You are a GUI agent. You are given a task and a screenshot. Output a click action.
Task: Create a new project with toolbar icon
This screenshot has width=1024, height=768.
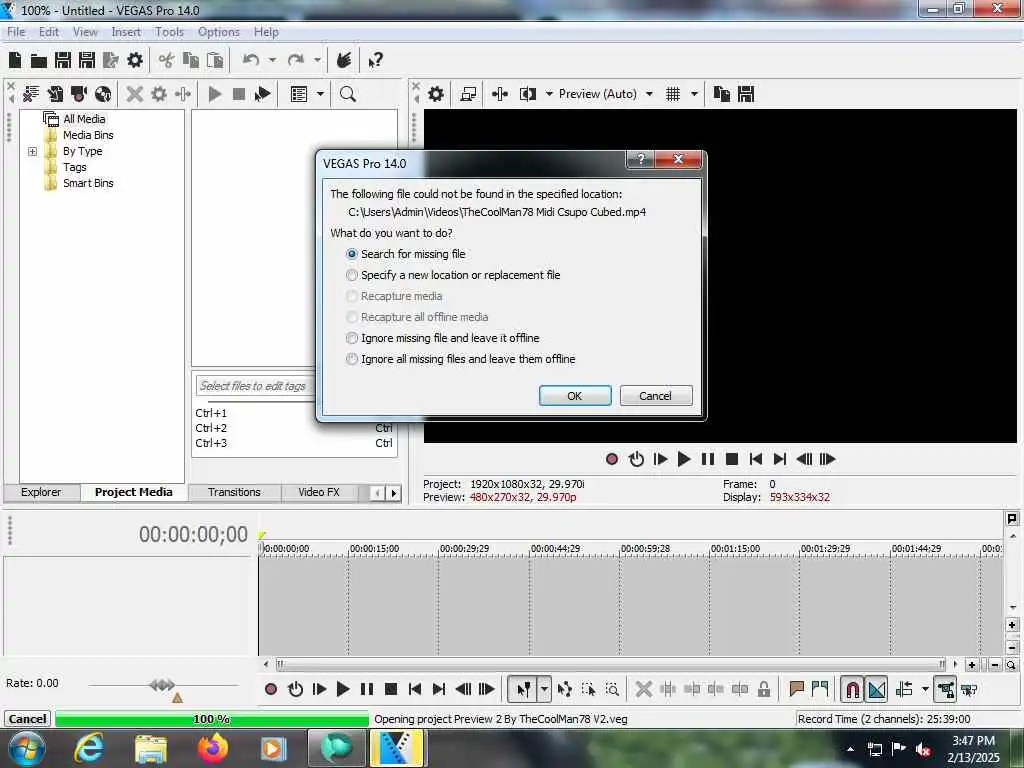tap(15, 61)
